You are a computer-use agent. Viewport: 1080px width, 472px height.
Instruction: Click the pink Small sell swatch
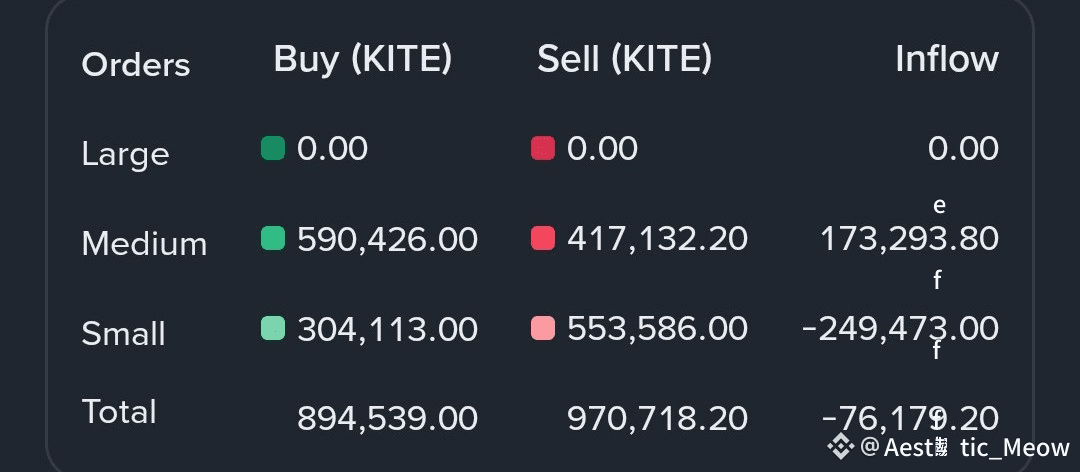coord(543,328)
